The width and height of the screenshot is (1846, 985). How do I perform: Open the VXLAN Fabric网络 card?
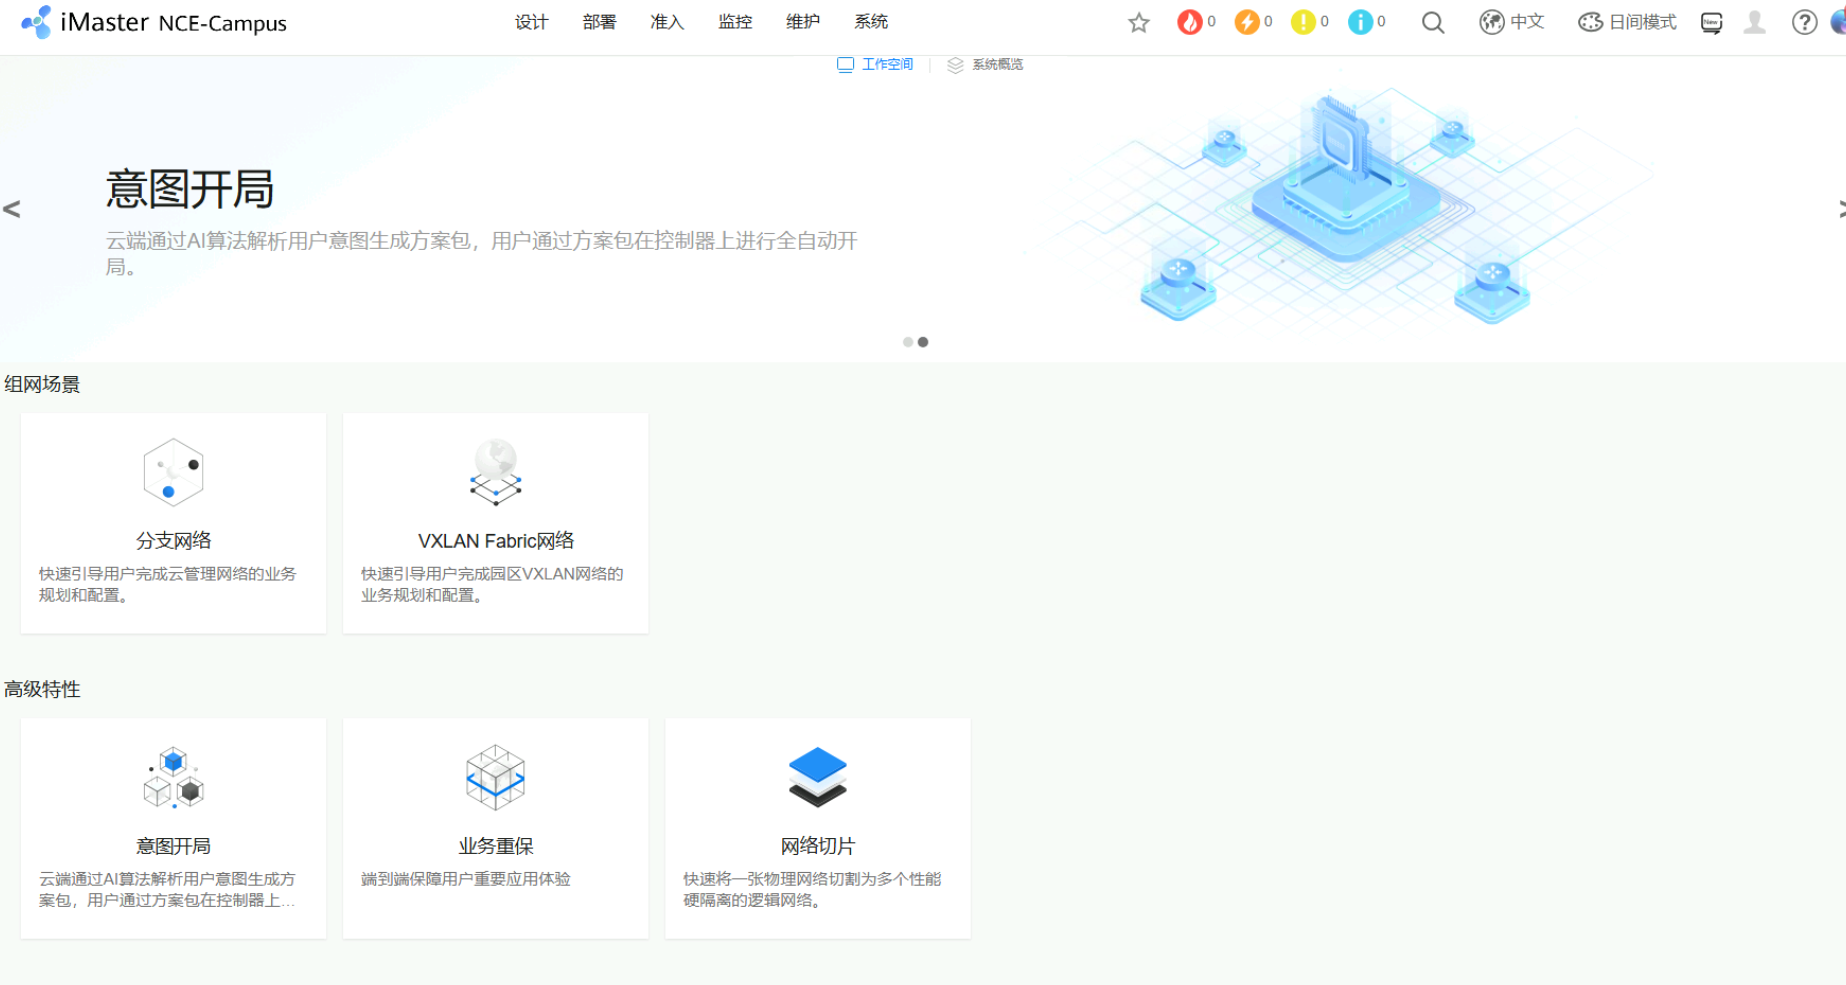[x=495, y=523]
